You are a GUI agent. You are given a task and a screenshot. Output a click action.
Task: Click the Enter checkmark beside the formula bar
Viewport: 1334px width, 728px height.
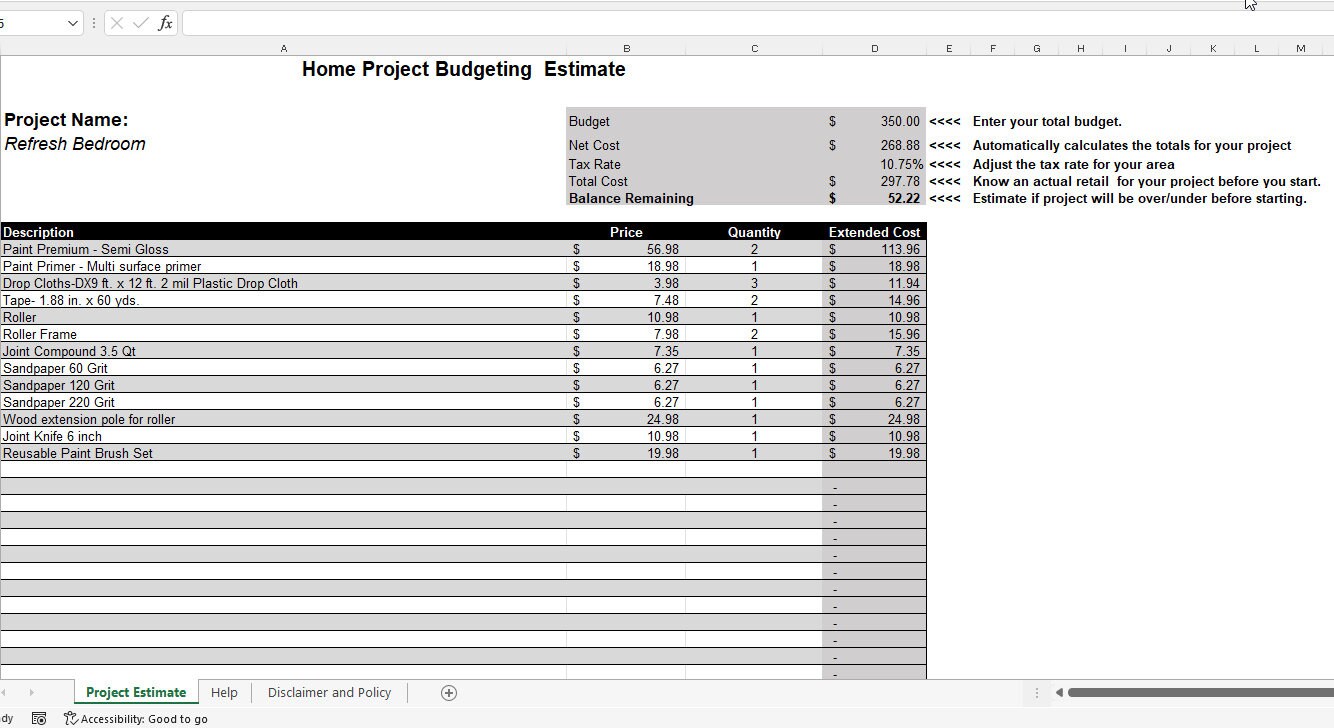click(x=139, y=22)
